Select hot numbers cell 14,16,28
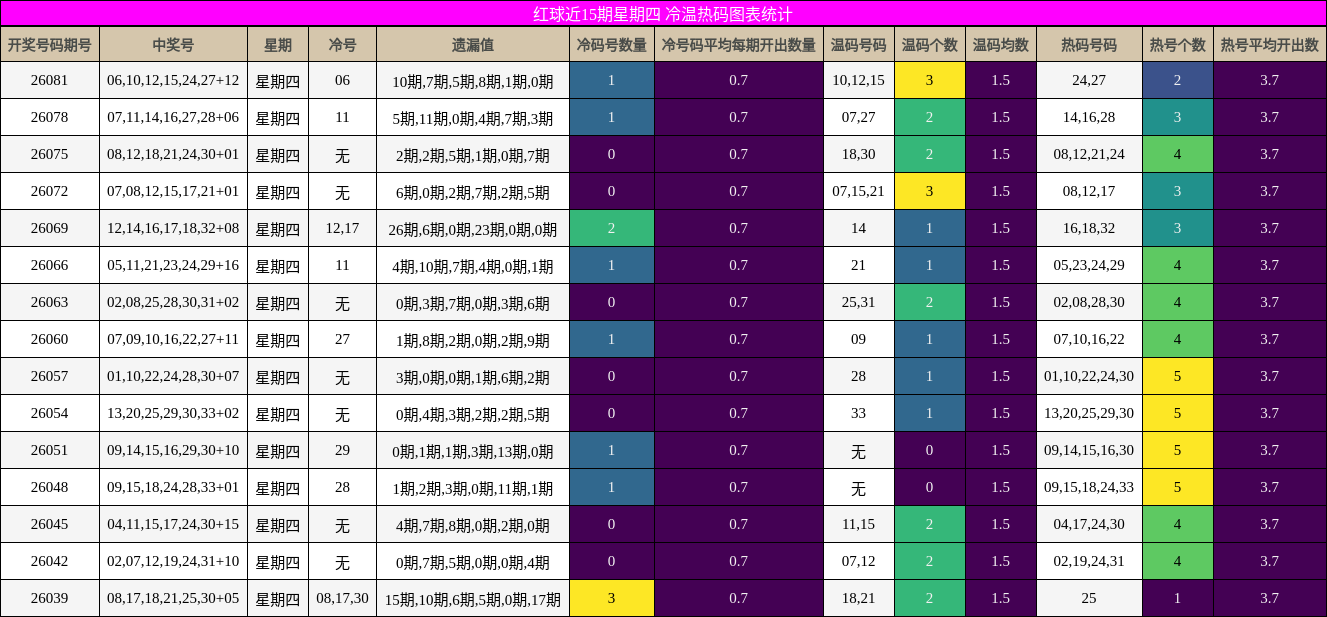Viewport: 1327px width, 617px height. pyautogui.click(x=1090, y=117)
